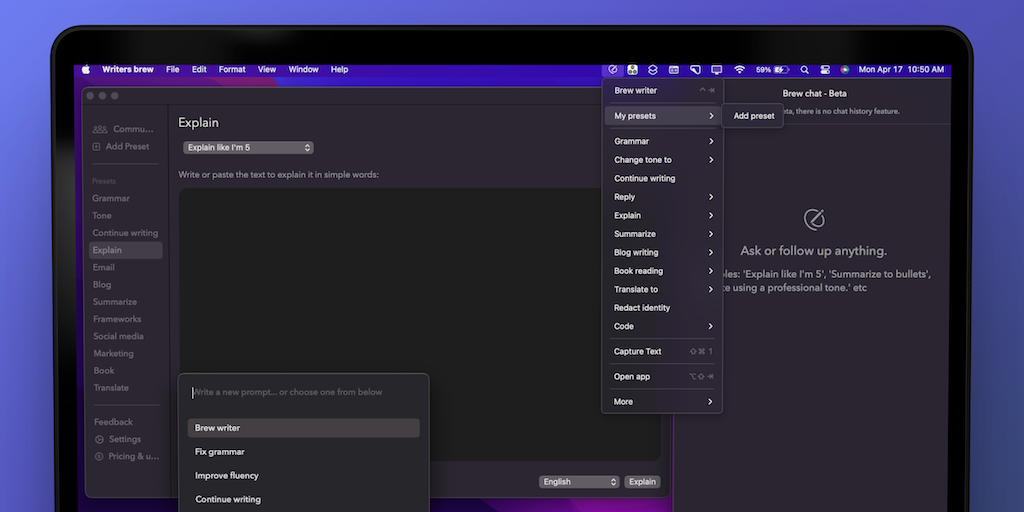Open the Help menu
Image resolution: width=1024 pixels, height=512 pixels.
(x=340, y=69)
